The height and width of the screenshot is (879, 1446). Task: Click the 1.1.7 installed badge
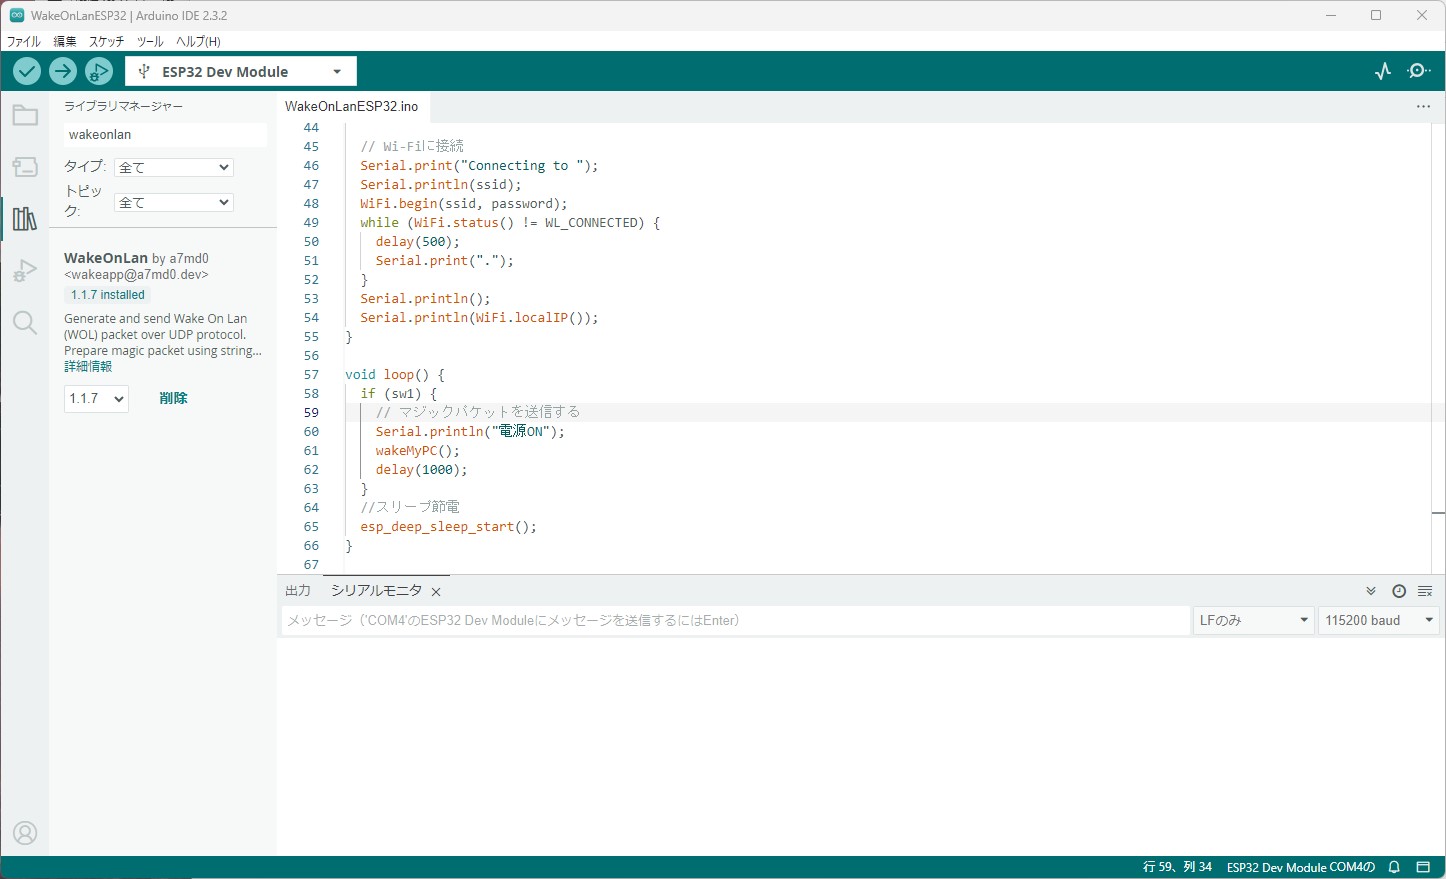coord(108,295)
